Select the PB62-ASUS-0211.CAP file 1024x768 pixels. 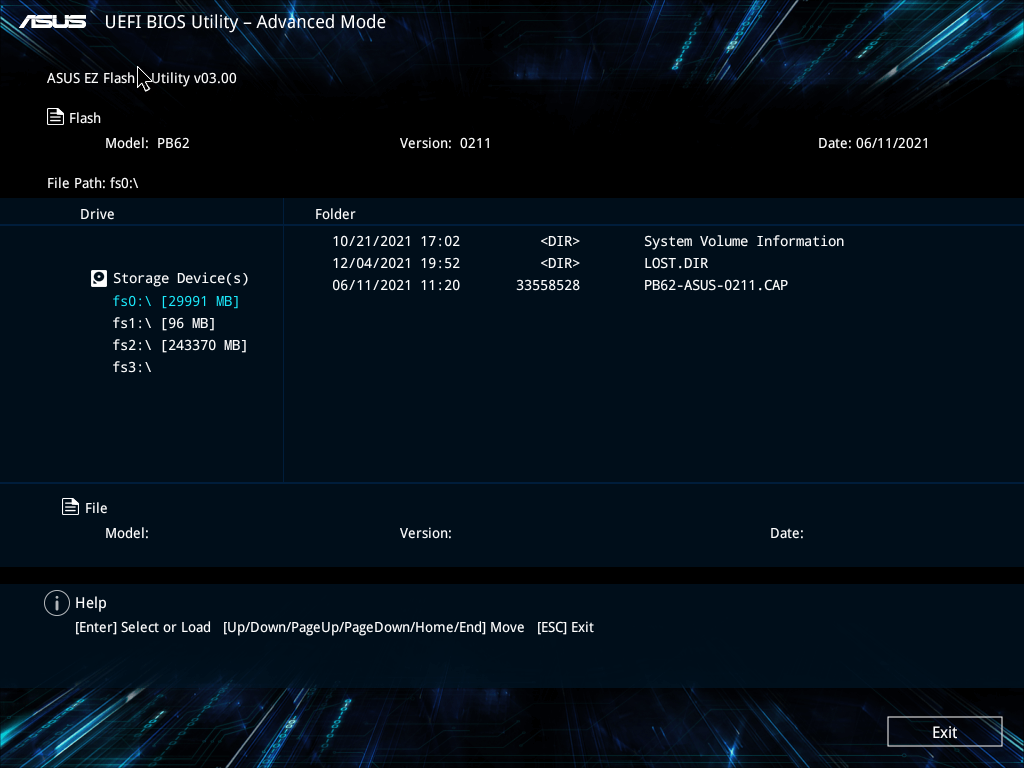click(x=716, y=285)
